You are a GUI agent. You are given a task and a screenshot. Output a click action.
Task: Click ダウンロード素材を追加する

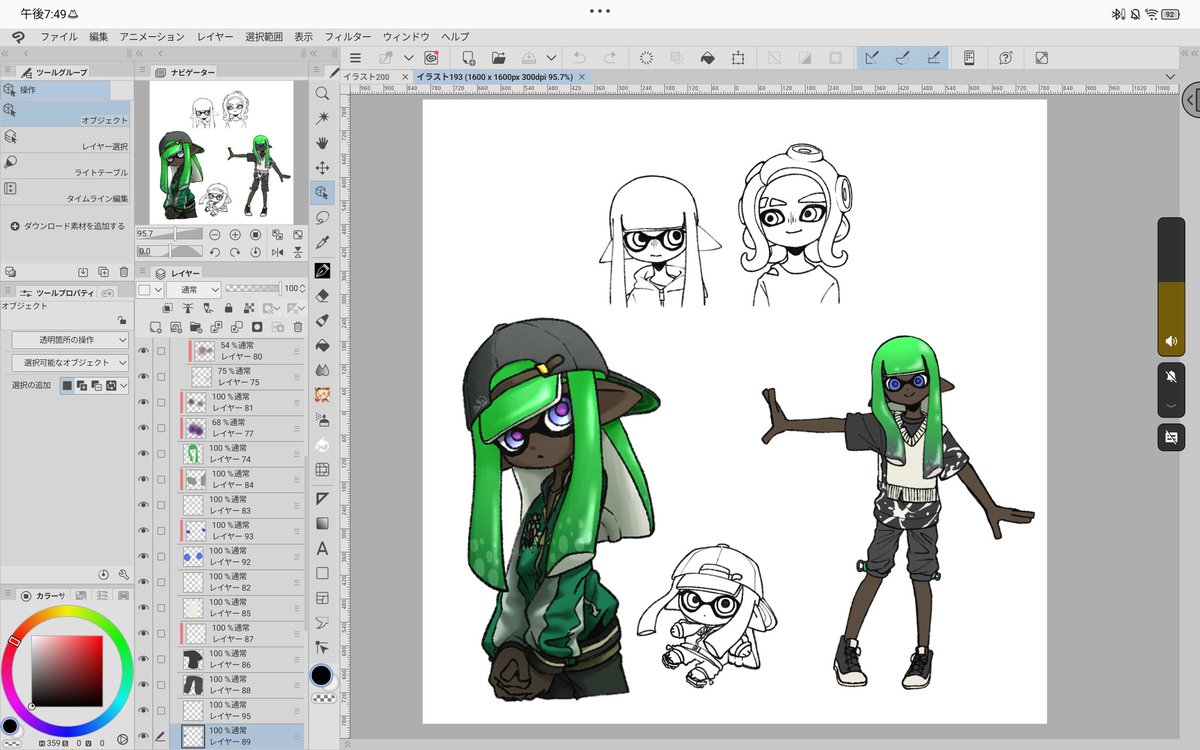coord(67,226)
